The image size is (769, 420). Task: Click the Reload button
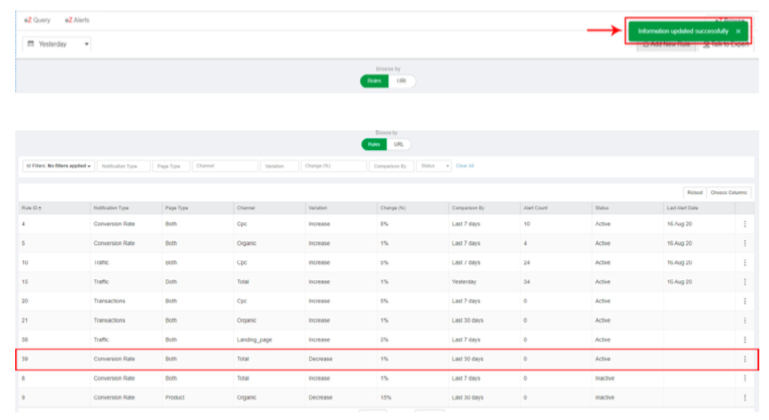pyautogui.click(x=695, y=192)
